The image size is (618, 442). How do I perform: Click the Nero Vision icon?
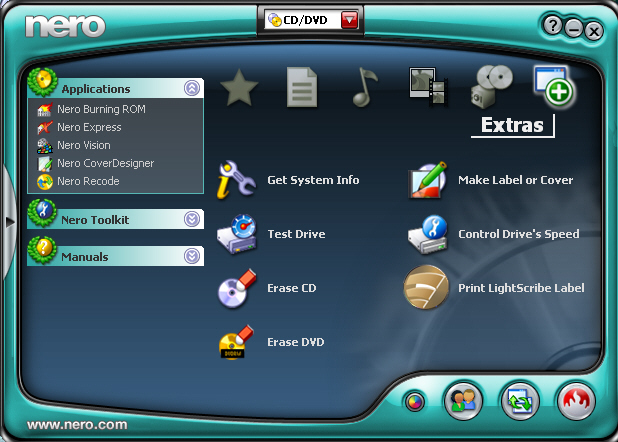click(45, 145)
